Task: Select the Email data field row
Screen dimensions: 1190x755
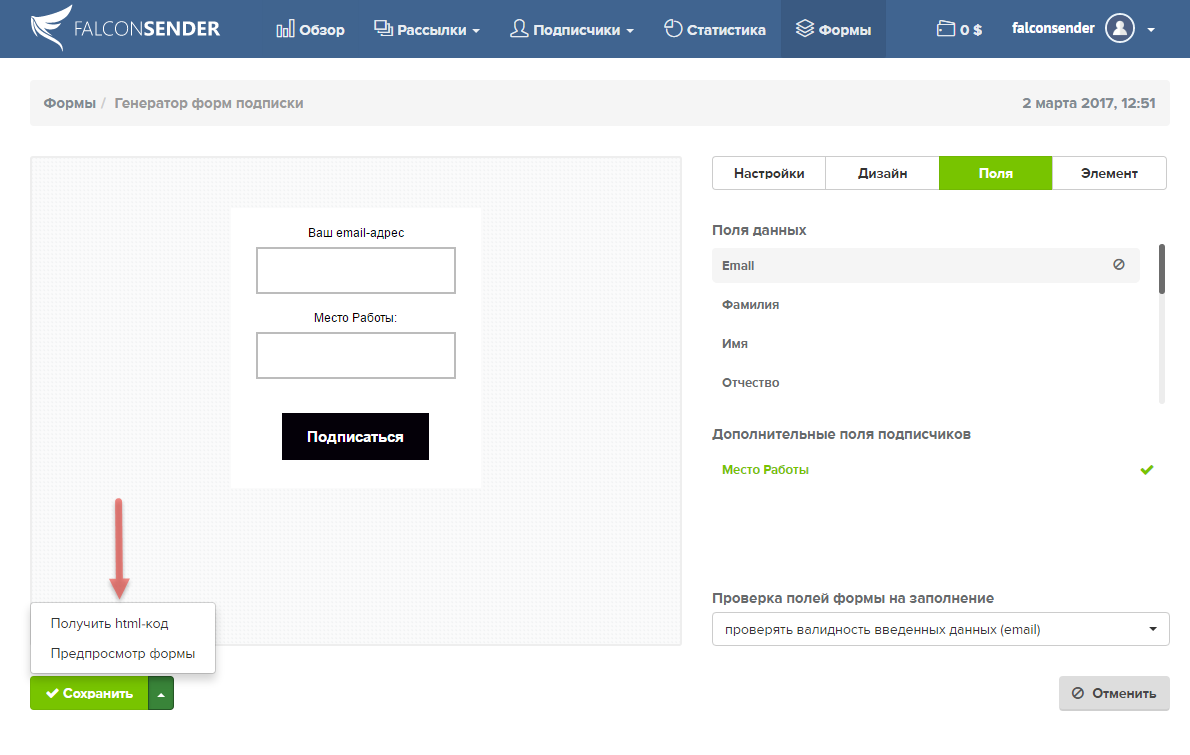Action: pyautogui.click(x=926, y=266)
